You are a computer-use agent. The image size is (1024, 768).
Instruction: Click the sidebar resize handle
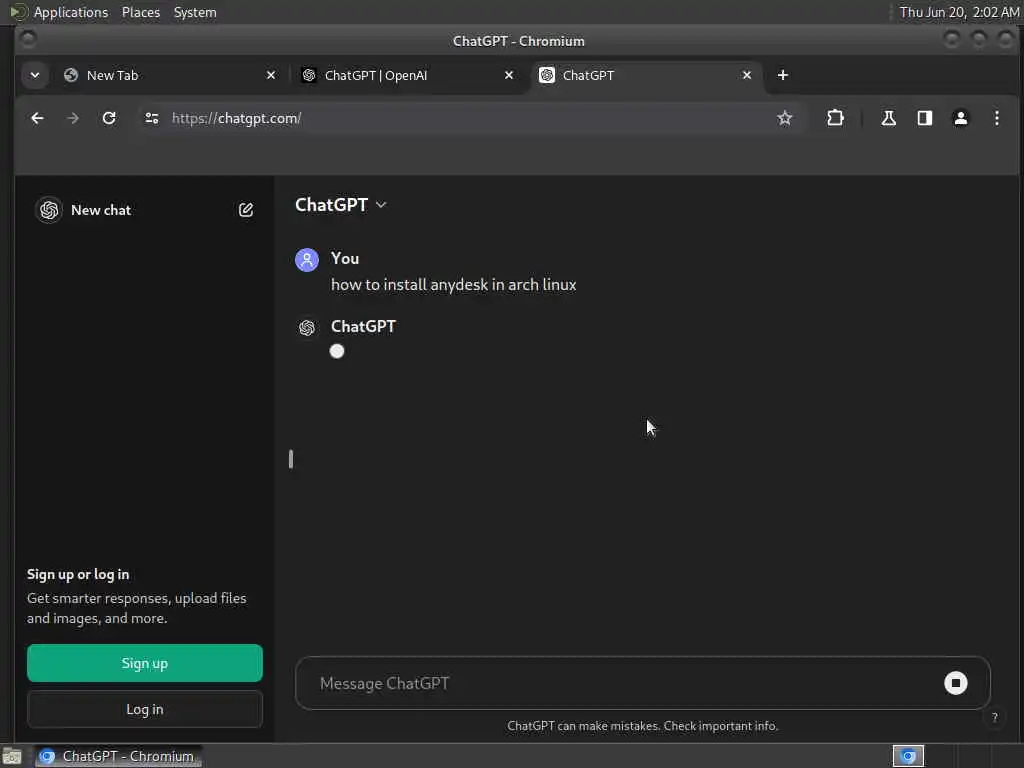291,459
